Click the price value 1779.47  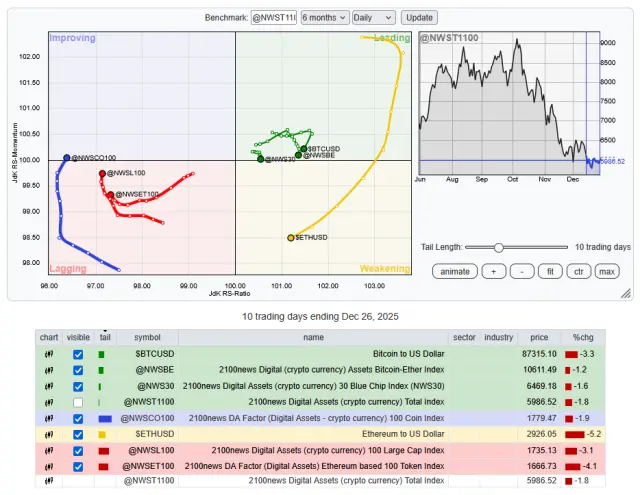tap(541, 418)
